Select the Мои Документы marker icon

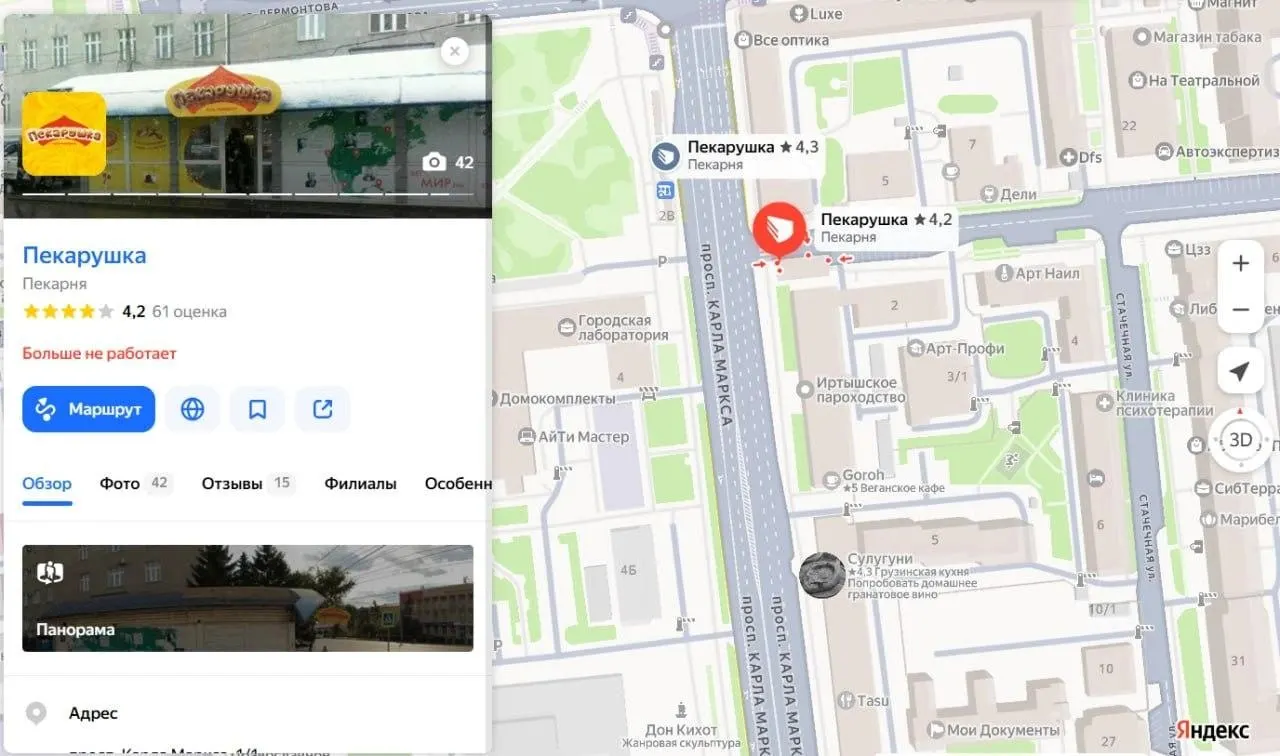click(934, 730)
